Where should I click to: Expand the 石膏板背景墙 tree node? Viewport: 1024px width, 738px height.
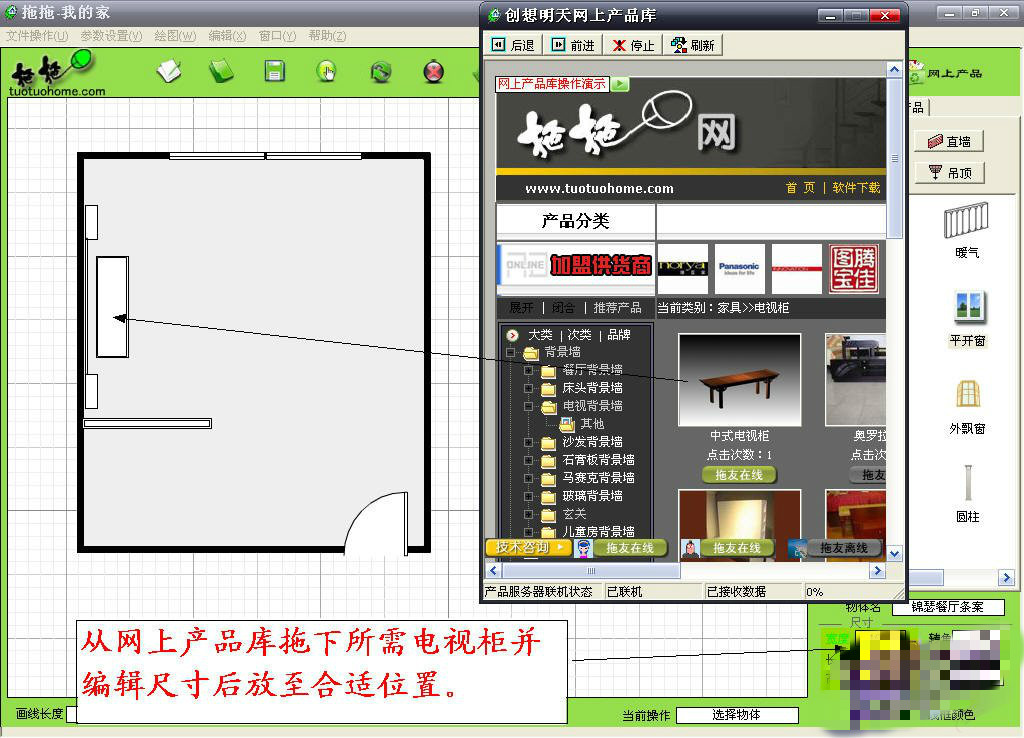coord(528,460)
